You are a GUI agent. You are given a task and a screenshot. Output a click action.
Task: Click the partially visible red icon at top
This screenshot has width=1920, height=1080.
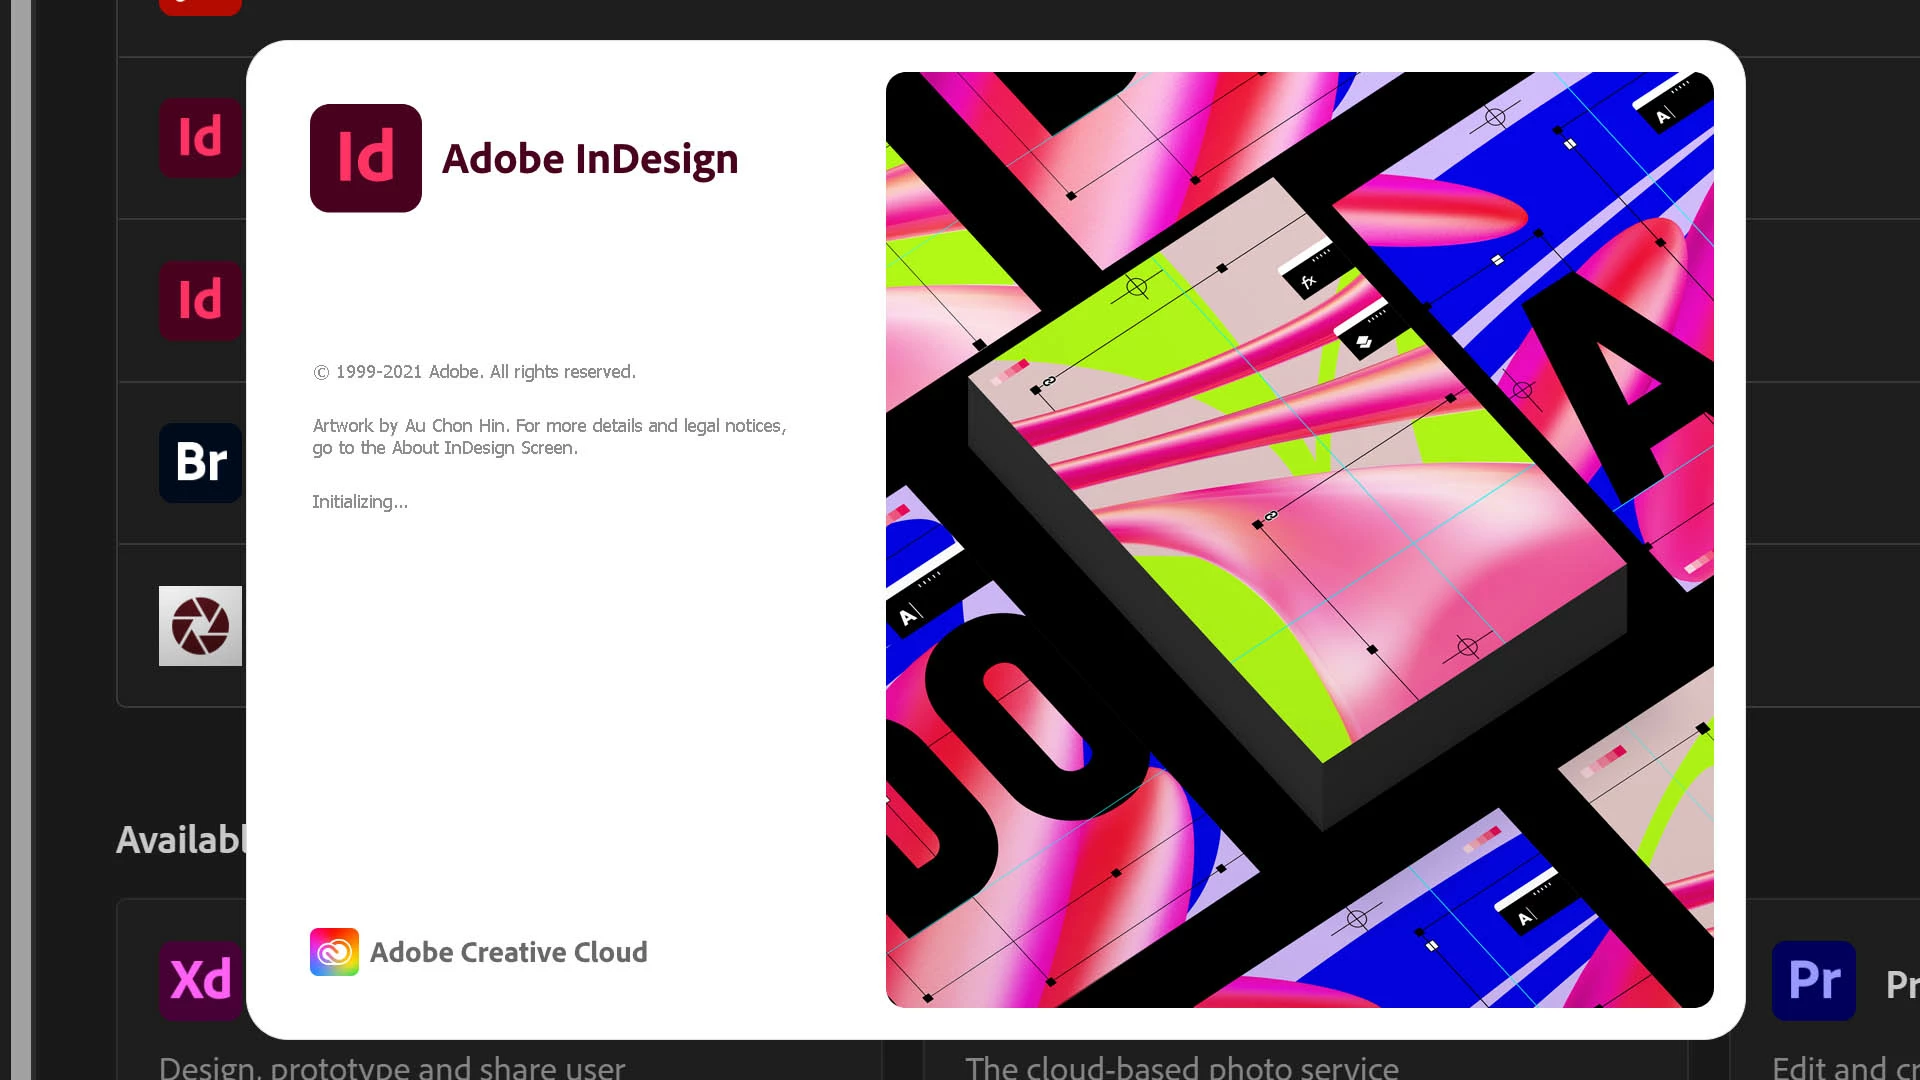(200, 7)
